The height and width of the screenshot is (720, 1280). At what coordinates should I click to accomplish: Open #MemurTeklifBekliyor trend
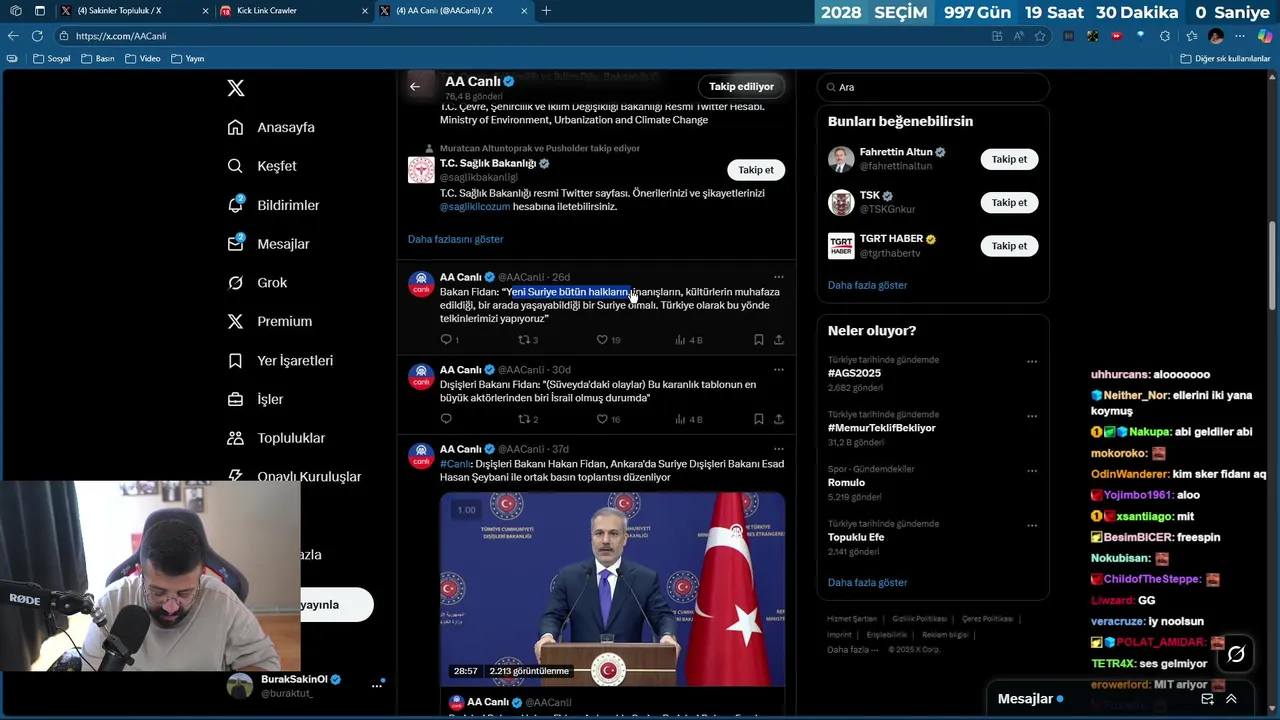pyautogui.click(x=881, y=428)
